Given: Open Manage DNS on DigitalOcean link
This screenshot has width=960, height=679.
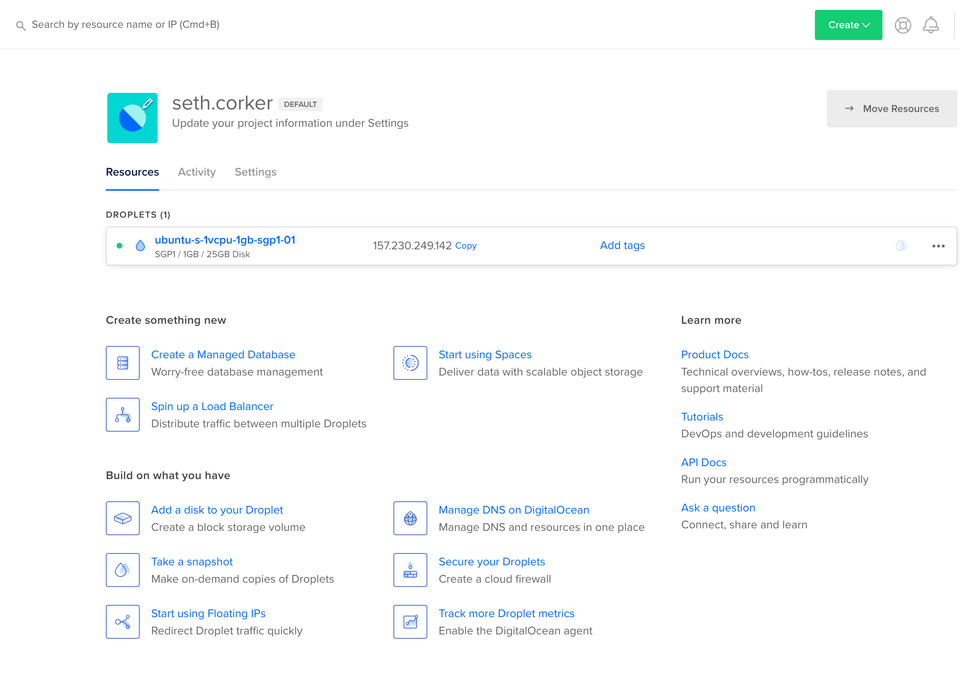Looking at the screenshot, I should tap(514, 510).
